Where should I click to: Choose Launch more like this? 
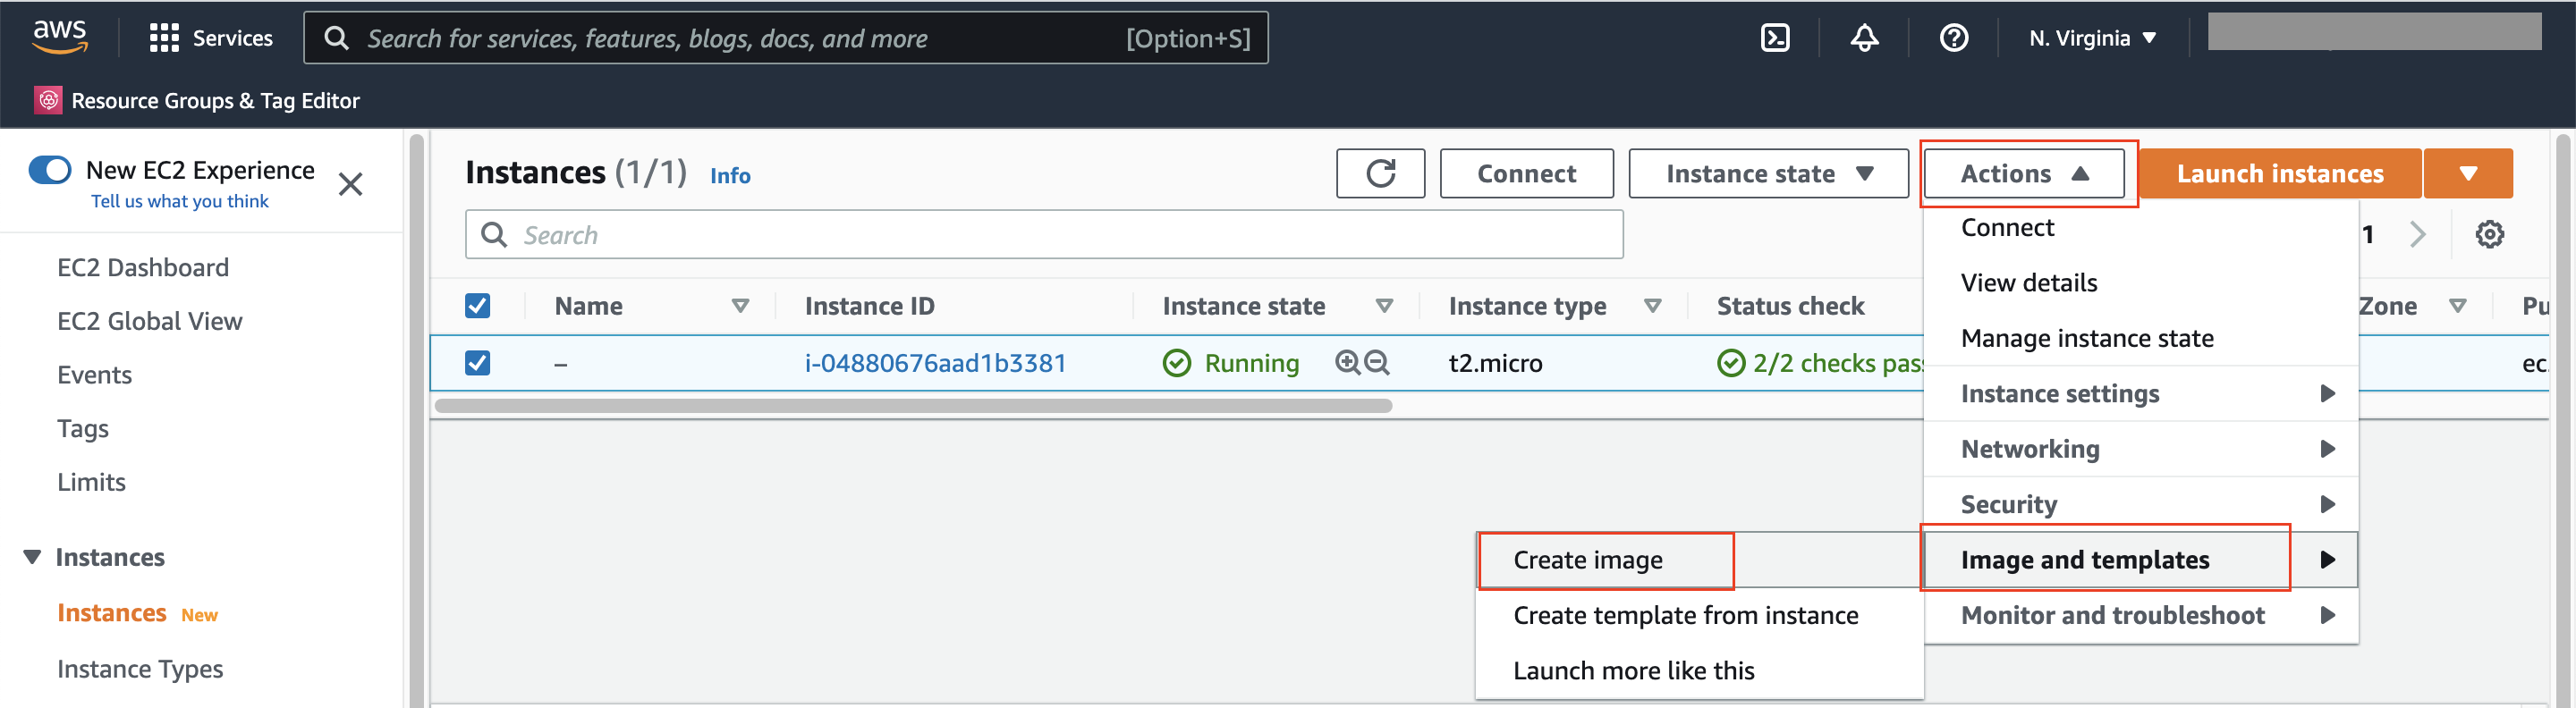point(1700,670)
